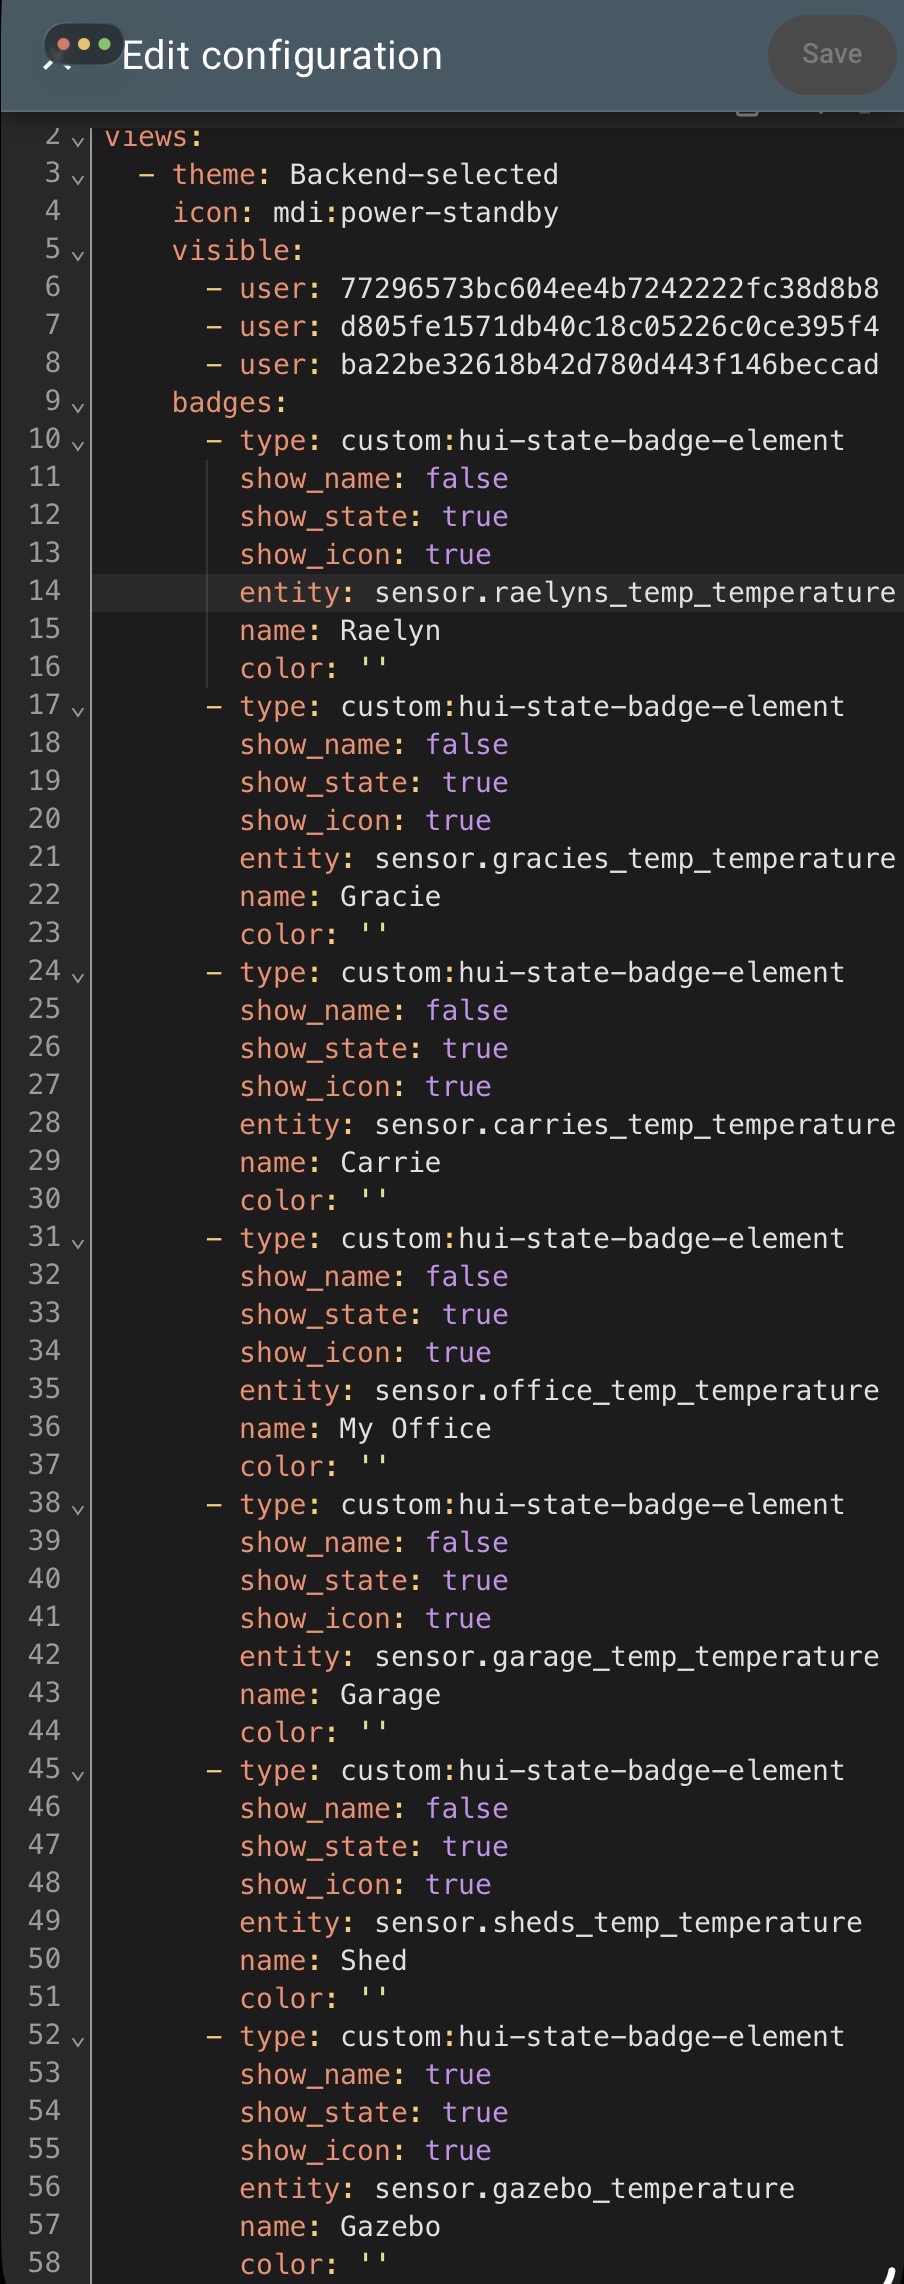Fold the Shed badge block at line 45
Screen dimensions: 904x2284
point(78,1775)
